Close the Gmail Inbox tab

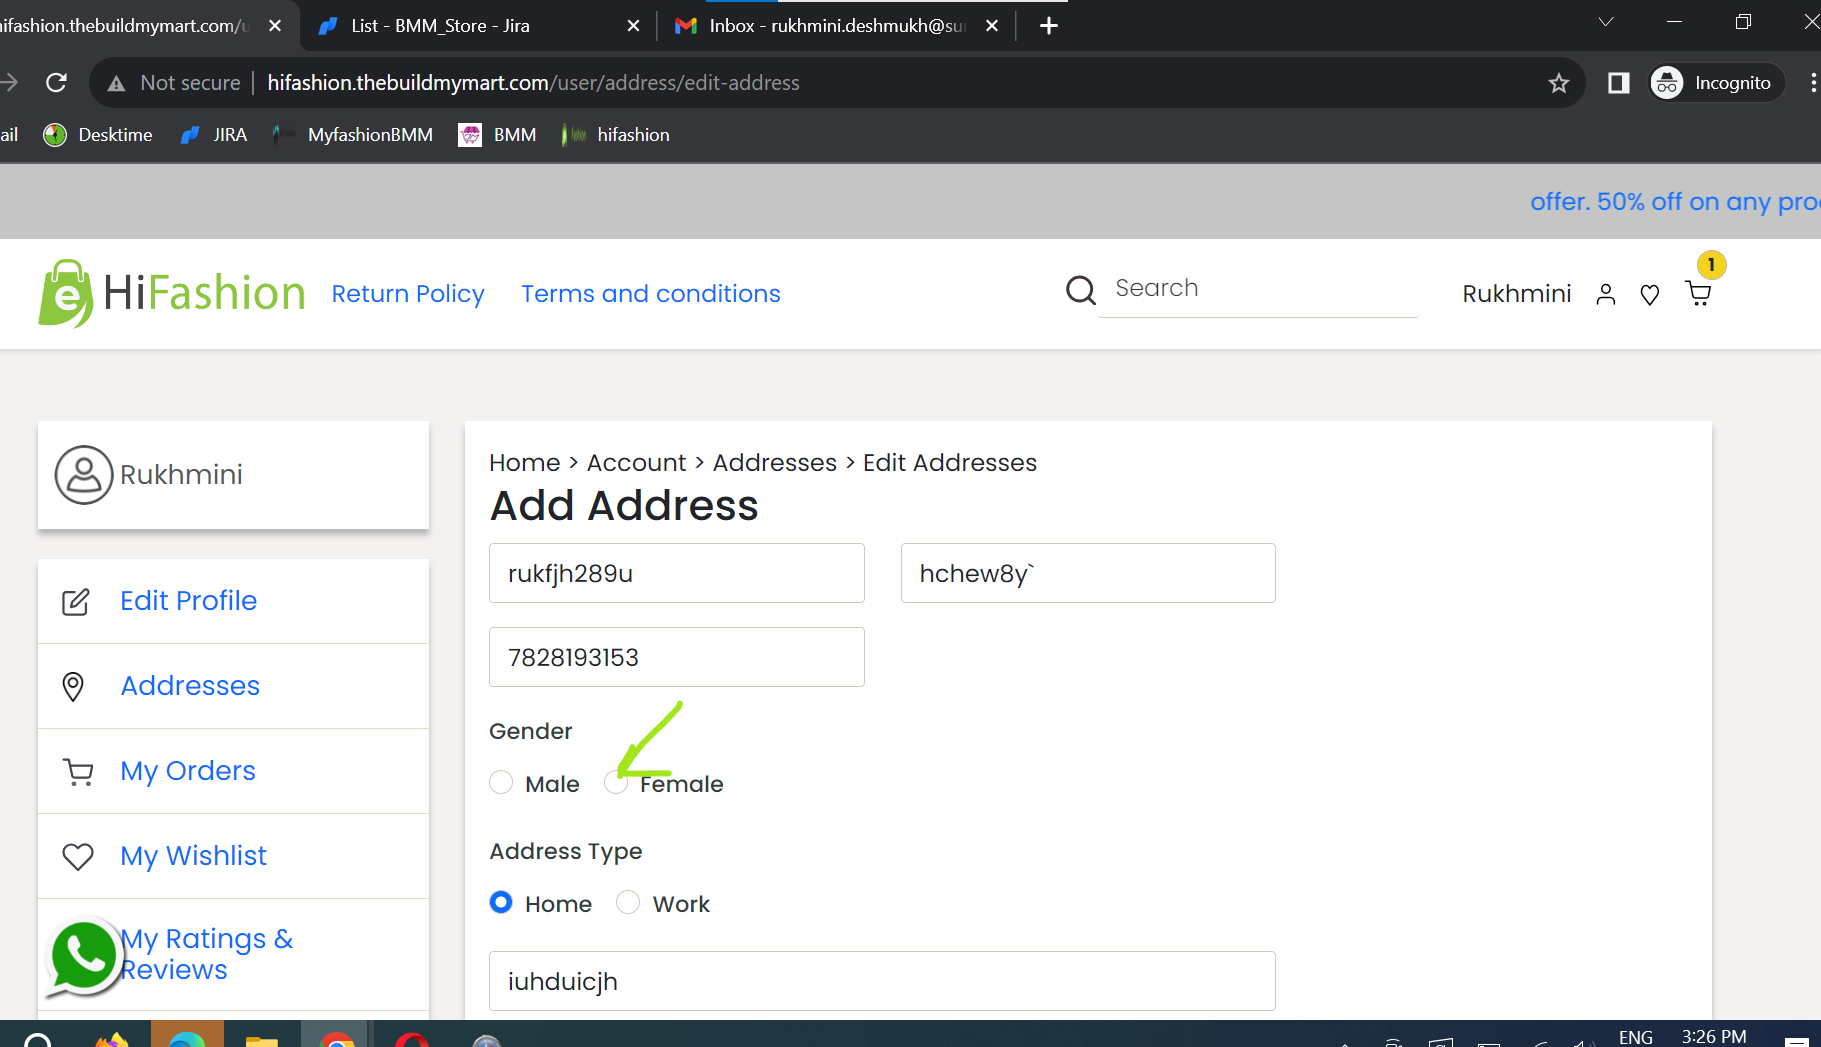tap(991, 26)
